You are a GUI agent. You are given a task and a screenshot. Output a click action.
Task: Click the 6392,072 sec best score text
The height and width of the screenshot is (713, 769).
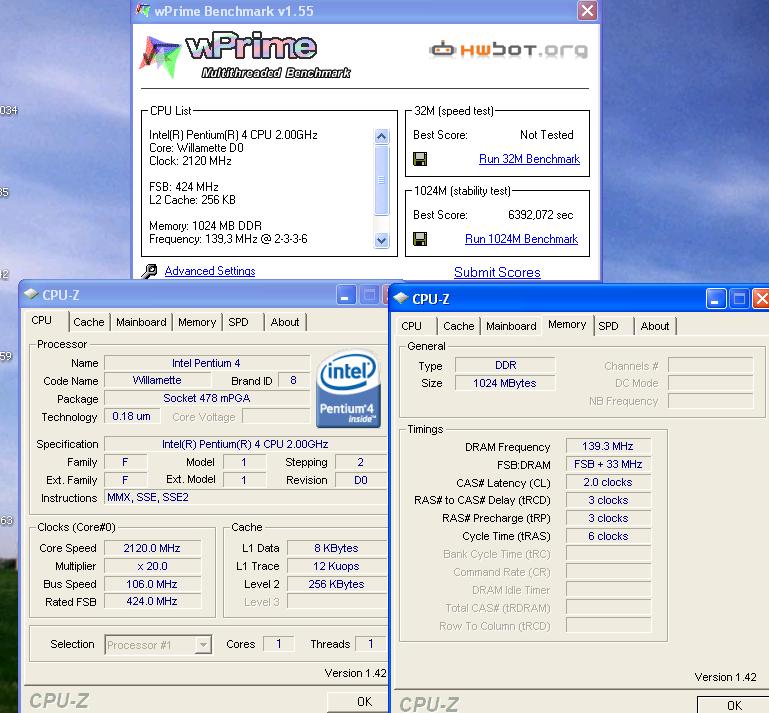pyautogui.click(x=540, y=215)
